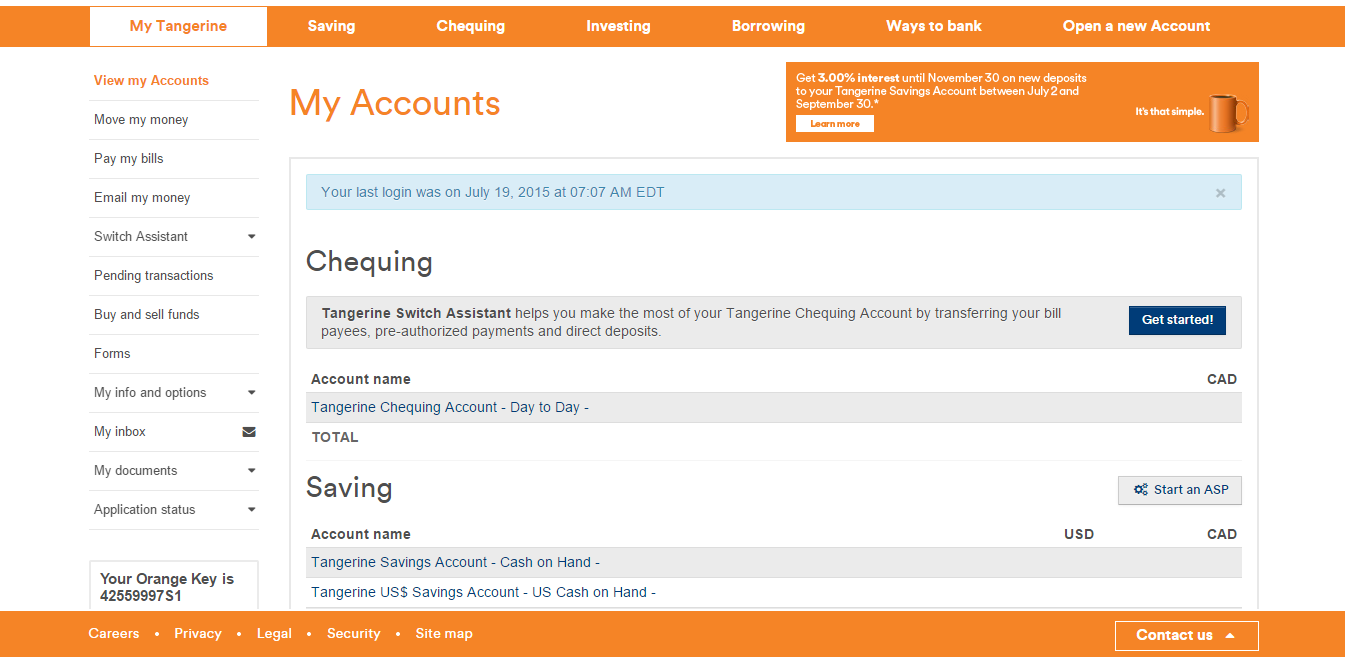Open Ways to bank menu
Viewport: 1345px width, 657px height.
pos(934,26)
